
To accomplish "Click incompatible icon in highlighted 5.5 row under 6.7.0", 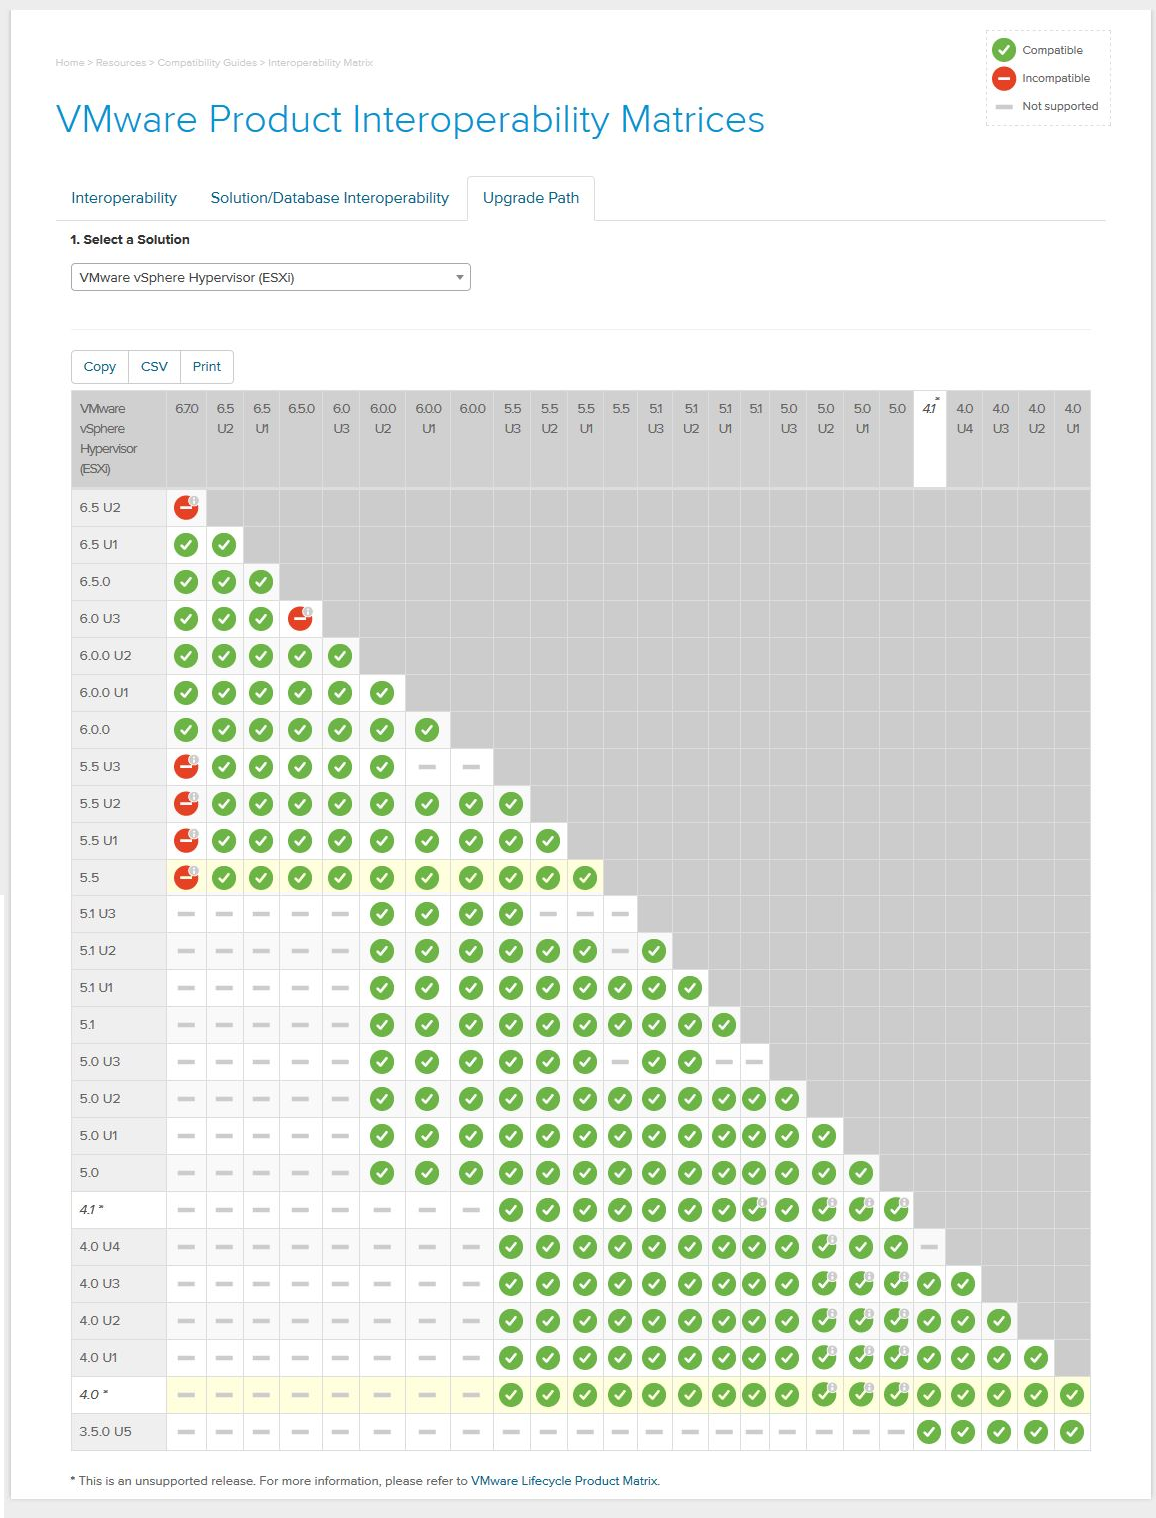I will pos(186,878).
